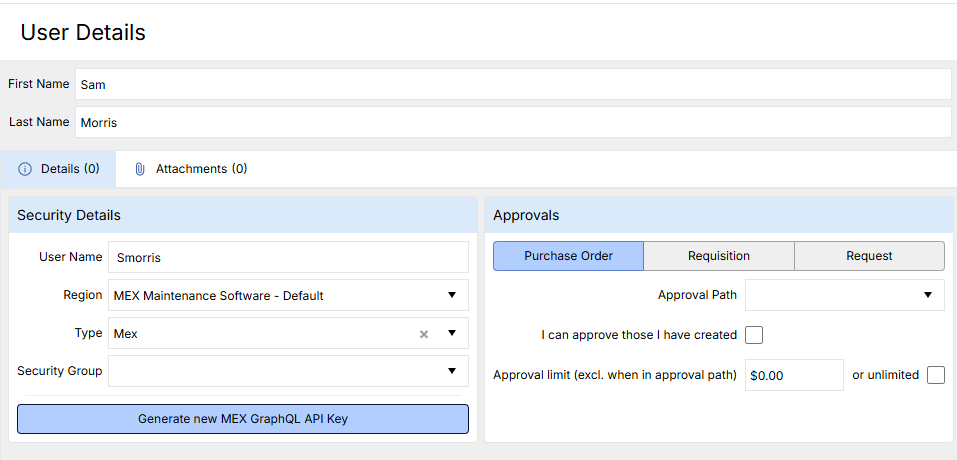Image resolution: width=957 pixels, height=460 pixels.
Task: Click the Approval limit $0.00 field
Action: click(x=794, y=375)
